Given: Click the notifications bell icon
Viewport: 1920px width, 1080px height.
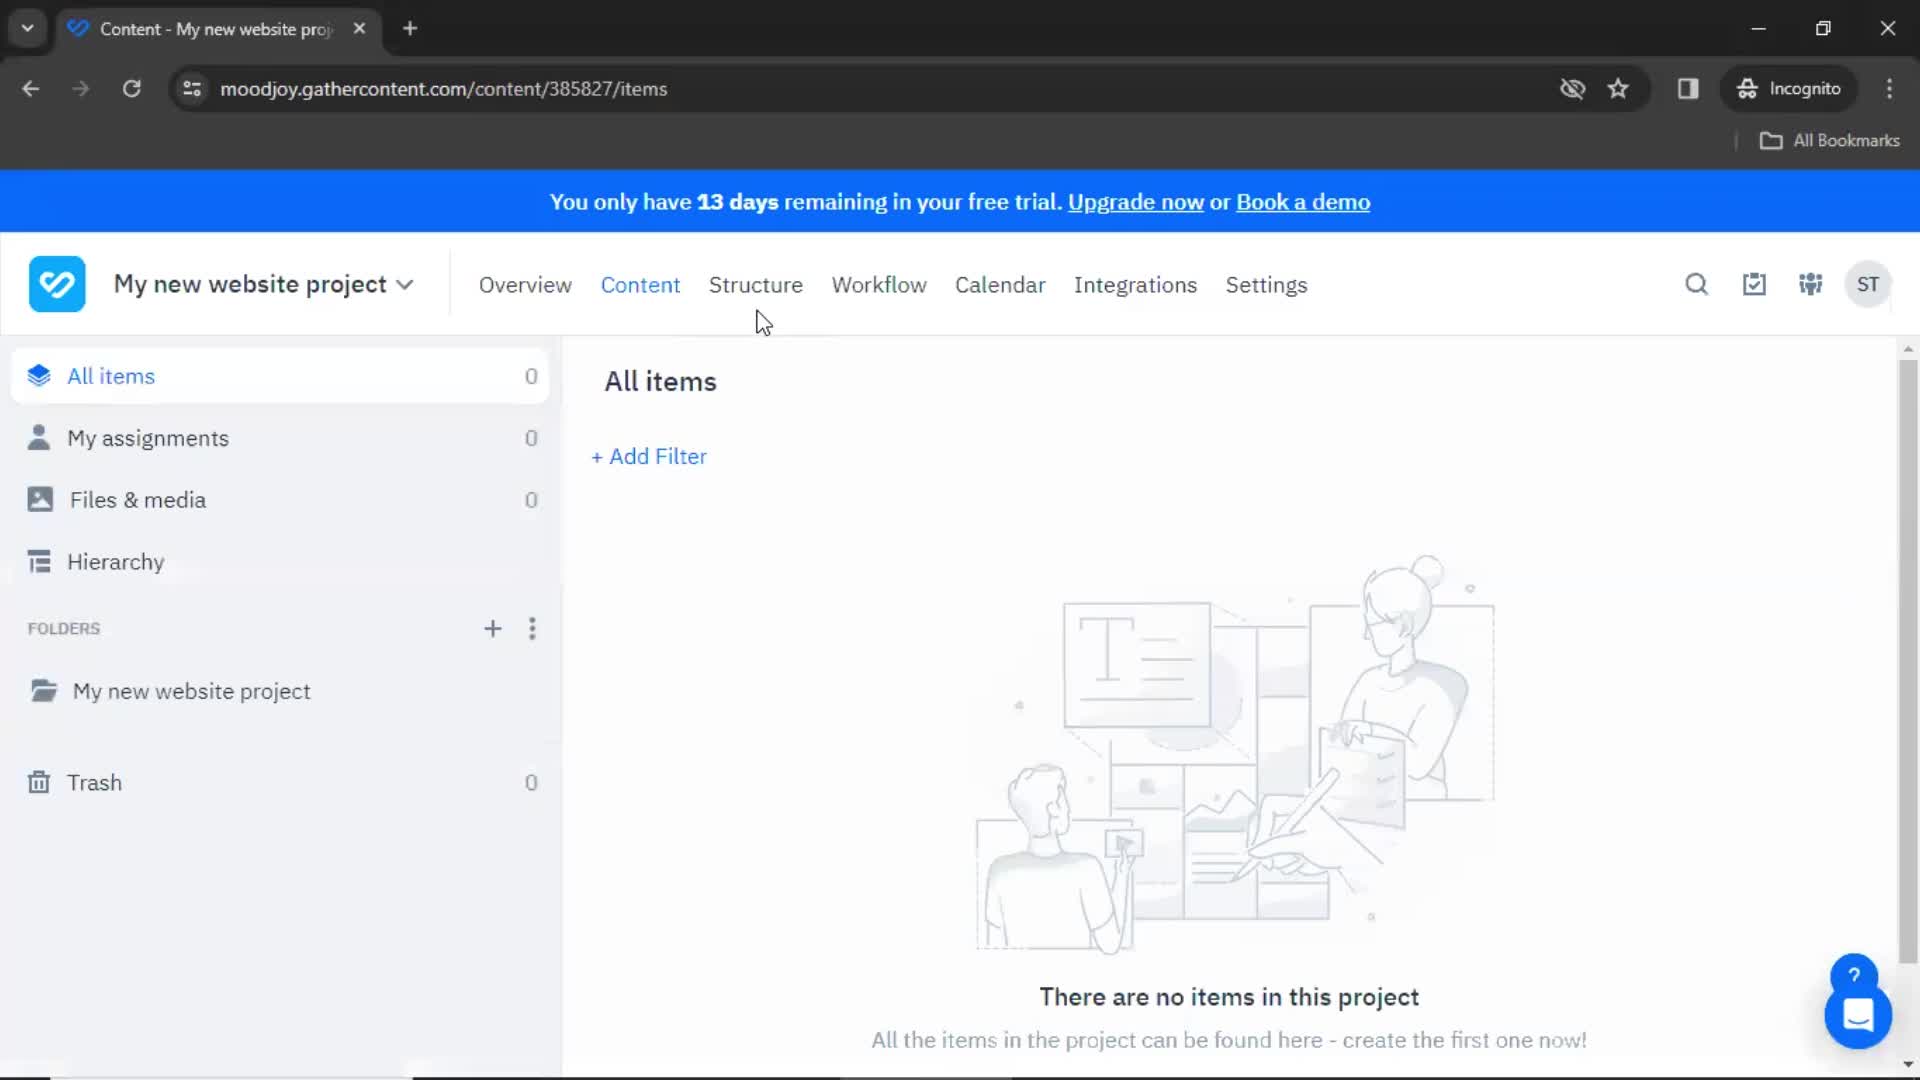Looking at the screenshot, I should coord(1754,284).
